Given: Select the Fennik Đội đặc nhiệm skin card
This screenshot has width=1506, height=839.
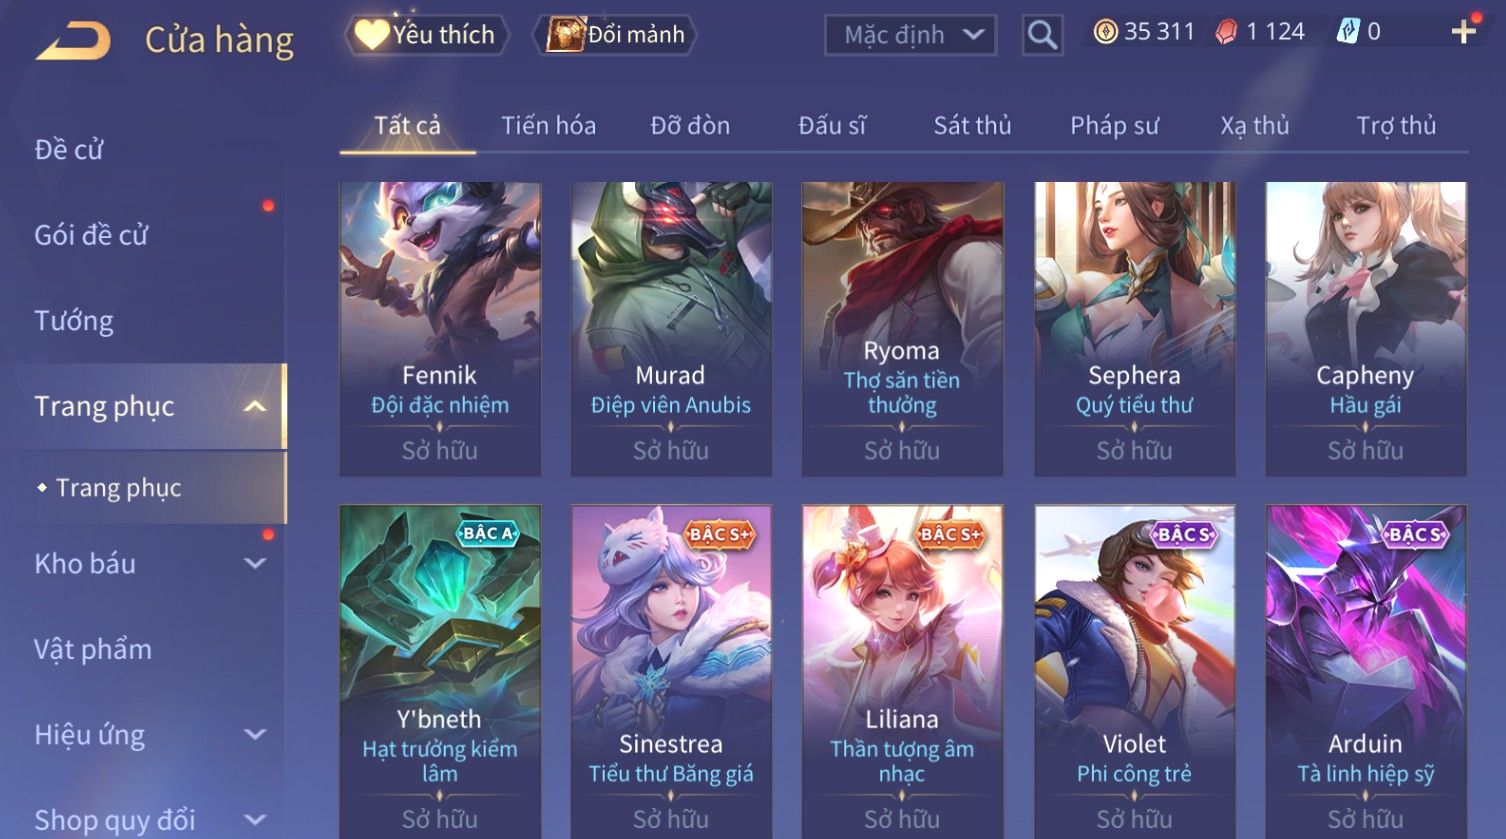Looking at the screenshot, I should coord(440,329).
